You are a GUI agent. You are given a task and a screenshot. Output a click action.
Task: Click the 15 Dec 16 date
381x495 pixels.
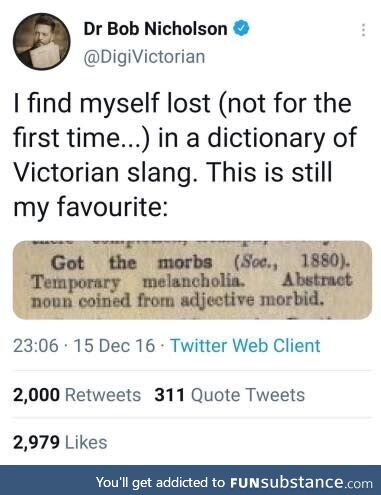point(114,345)
